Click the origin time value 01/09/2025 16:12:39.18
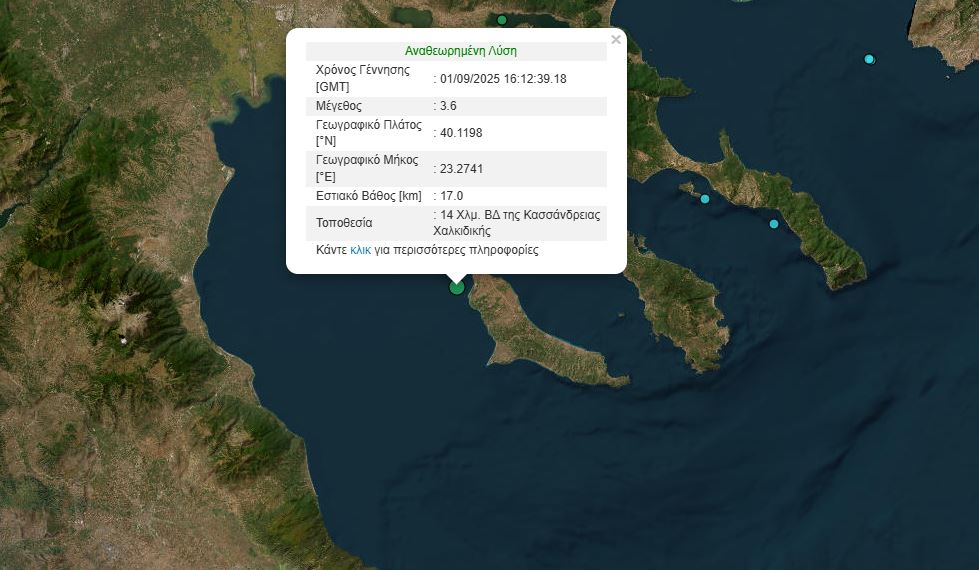The width and height of the screenshot is (979, 570). [503, 78]
